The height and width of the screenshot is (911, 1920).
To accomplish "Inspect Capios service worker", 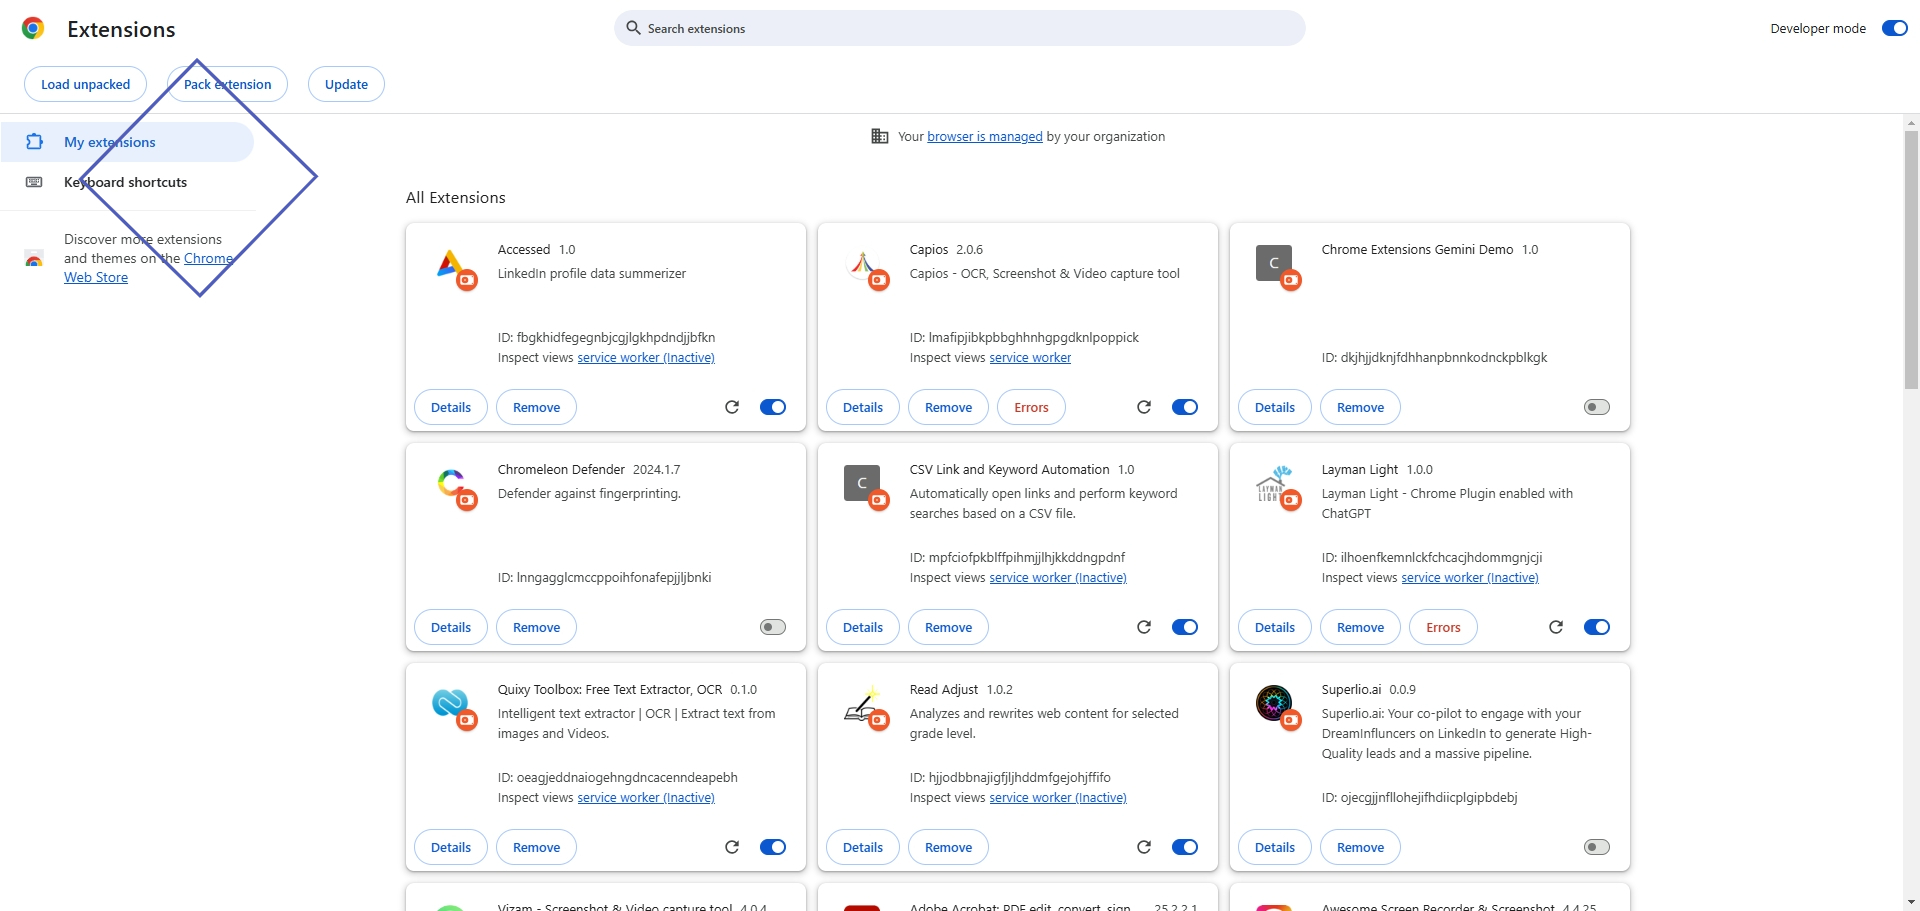I will pos(1030,357).
